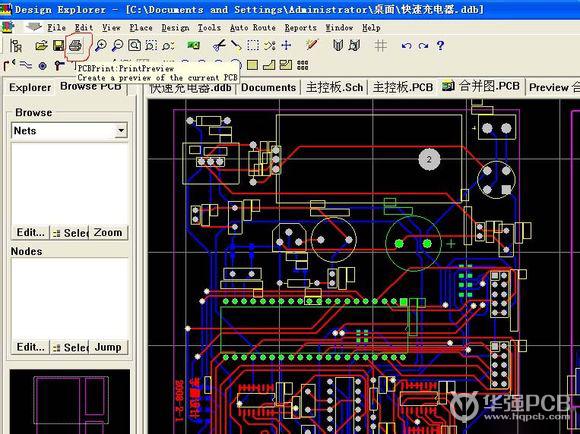This screenshot has width=580, height=434.
Task: Open the Design menu
Action: click(x=175, y=28)
